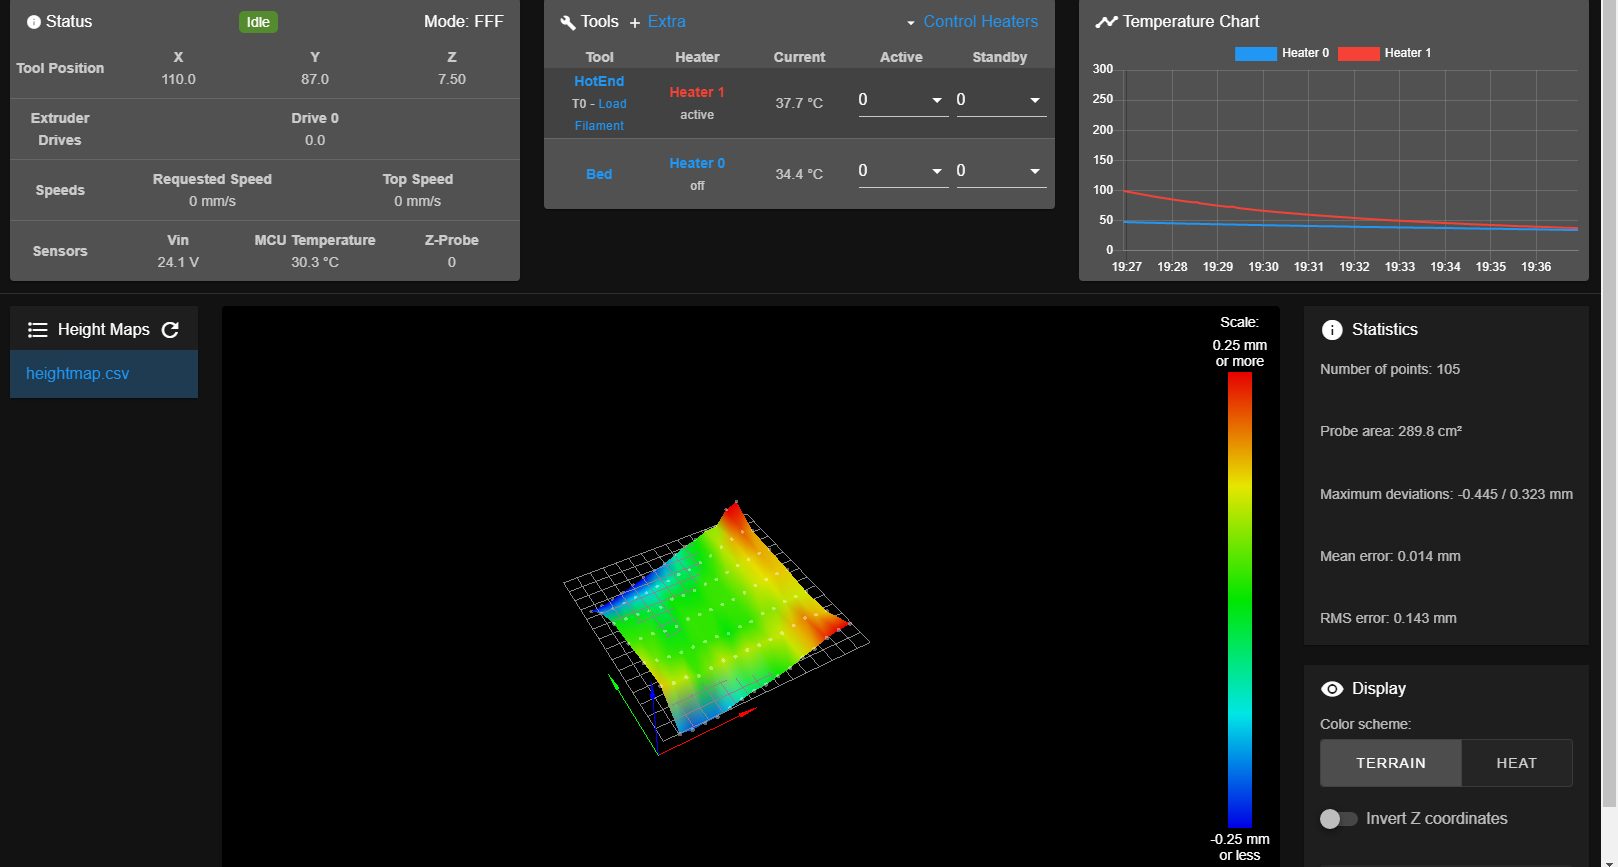Click the Statistics info icon
This screenshot has width=1618, height=867.
[1332, 330]
